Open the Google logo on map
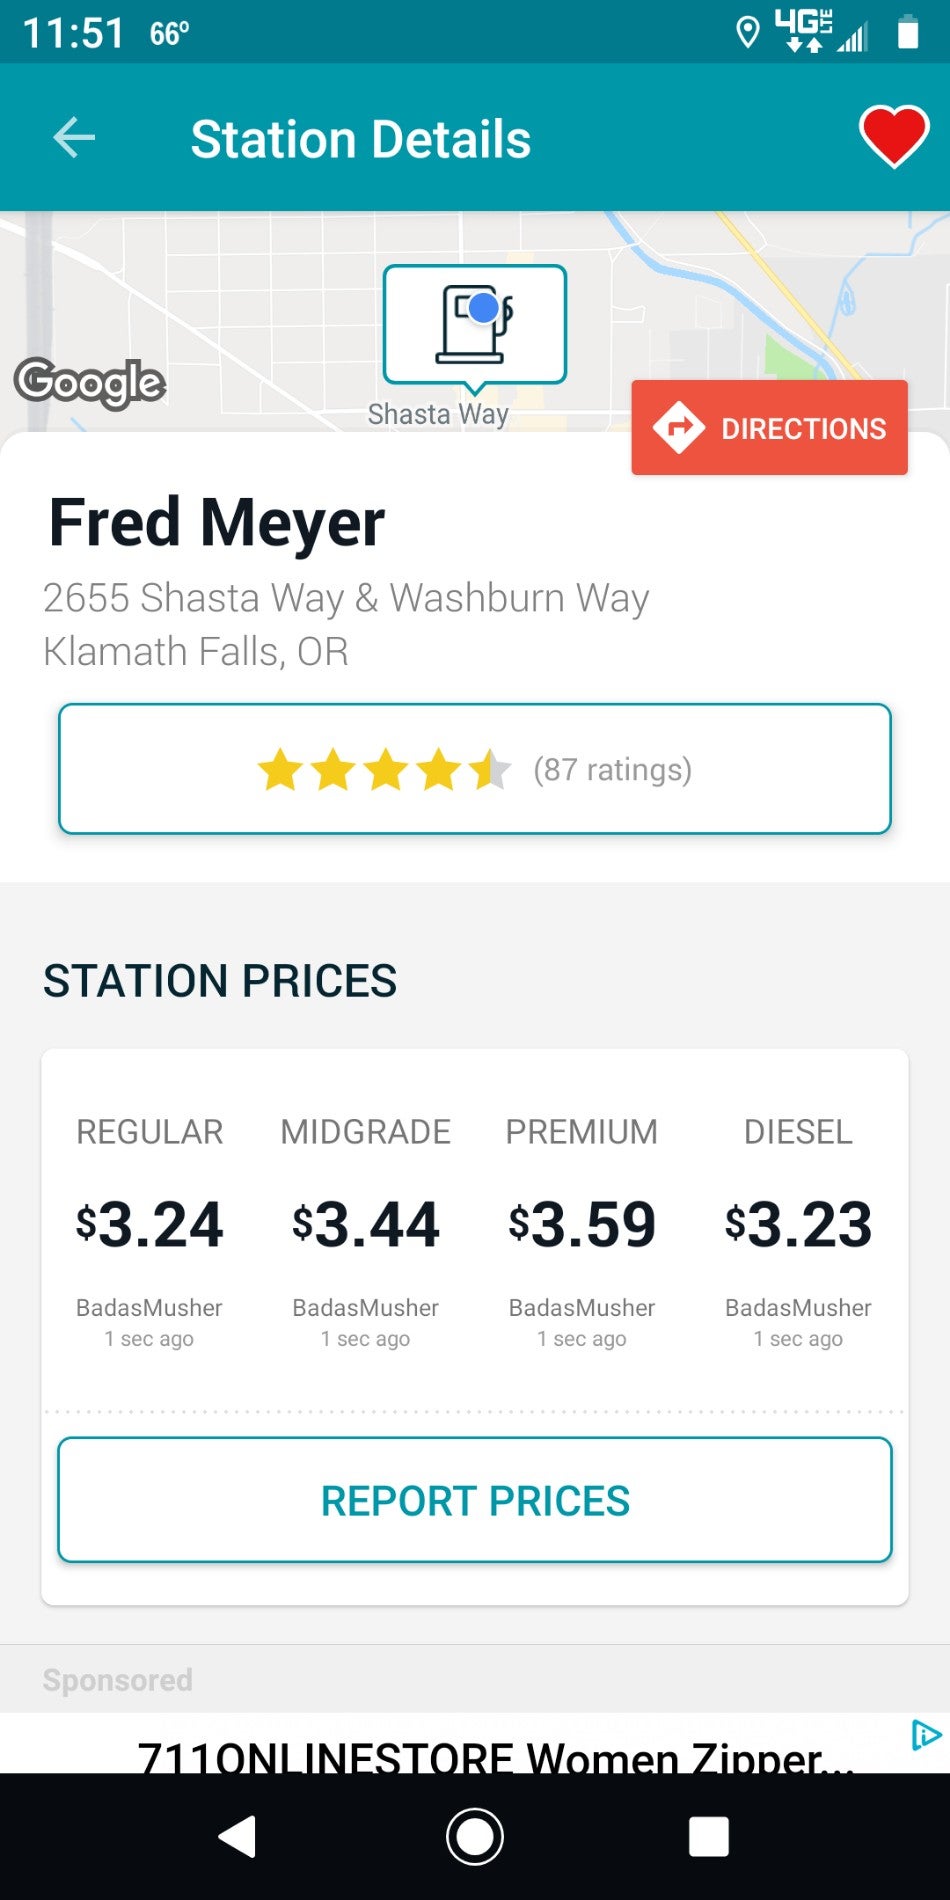This screenshot has height=1900, width=950. (90, 383)
